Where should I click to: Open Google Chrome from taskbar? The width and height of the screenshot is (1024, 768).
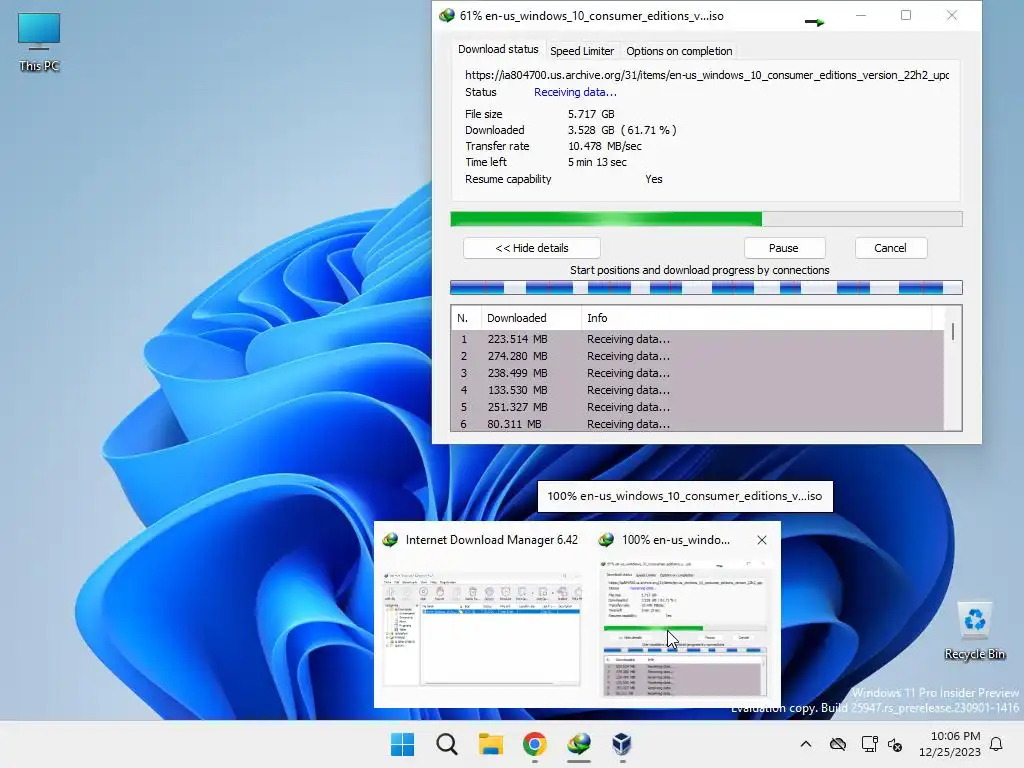coord(535,744)
